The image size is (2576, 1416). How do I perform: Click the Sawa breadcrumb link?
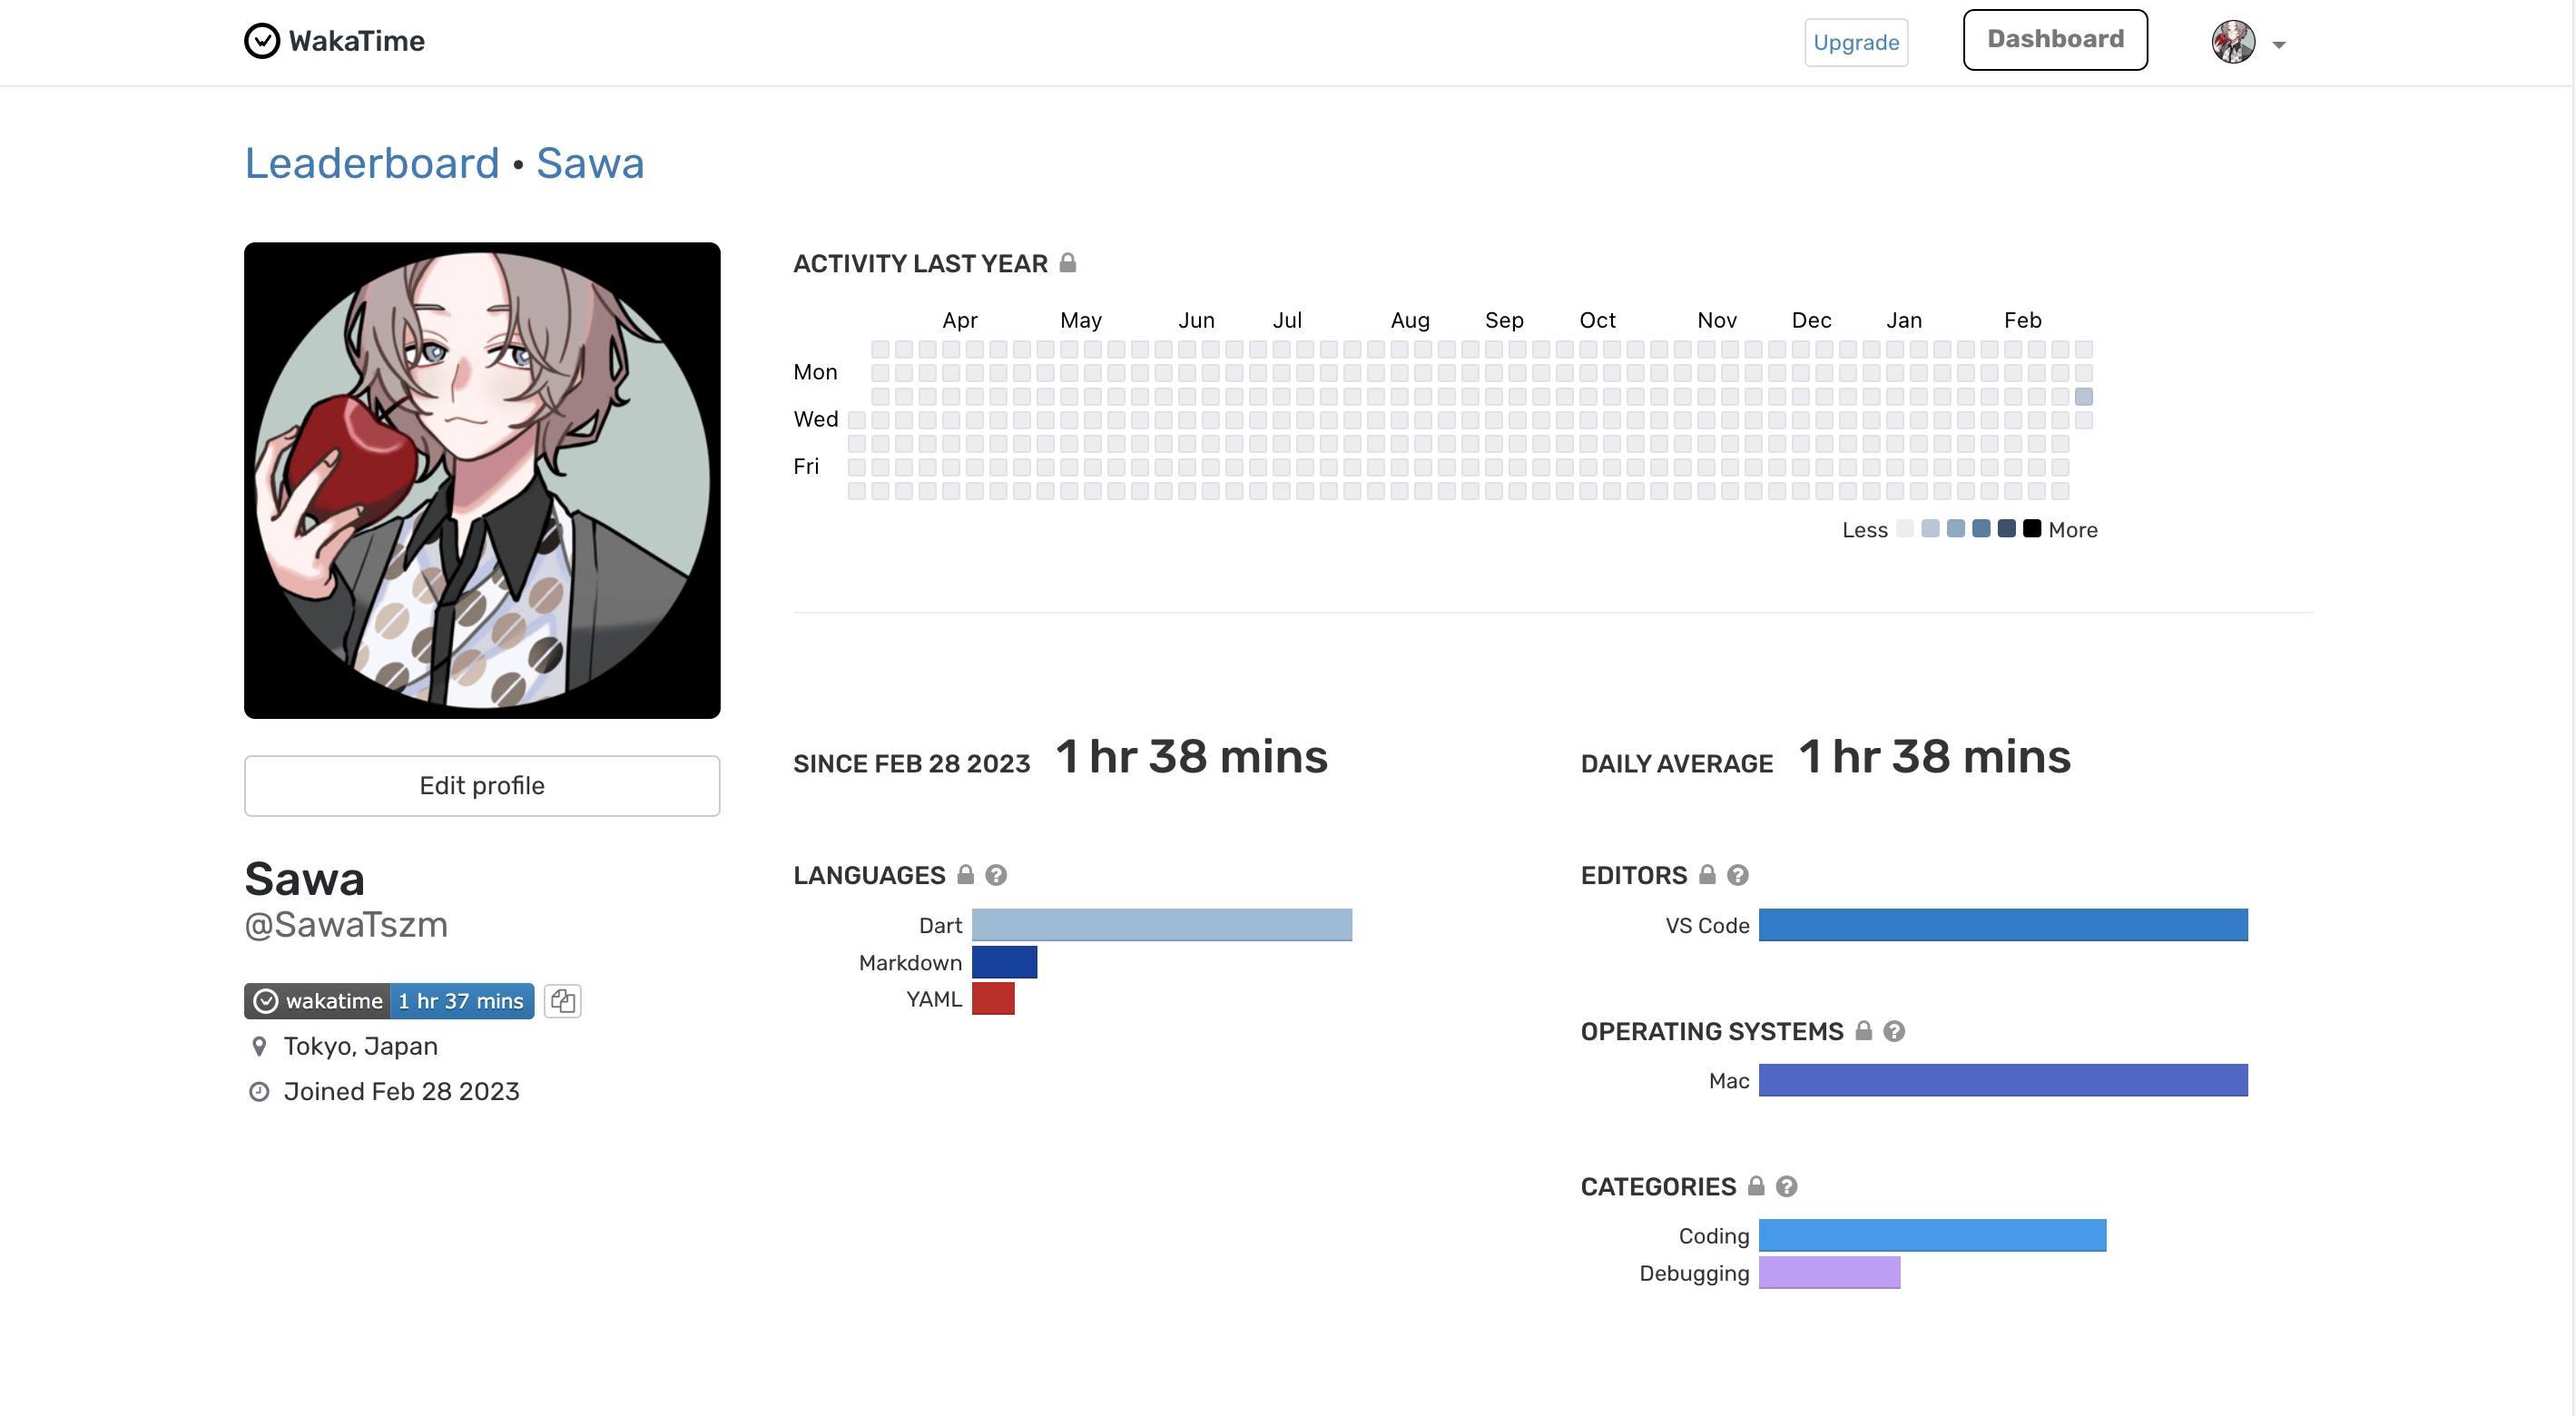[x=590, y=163]
